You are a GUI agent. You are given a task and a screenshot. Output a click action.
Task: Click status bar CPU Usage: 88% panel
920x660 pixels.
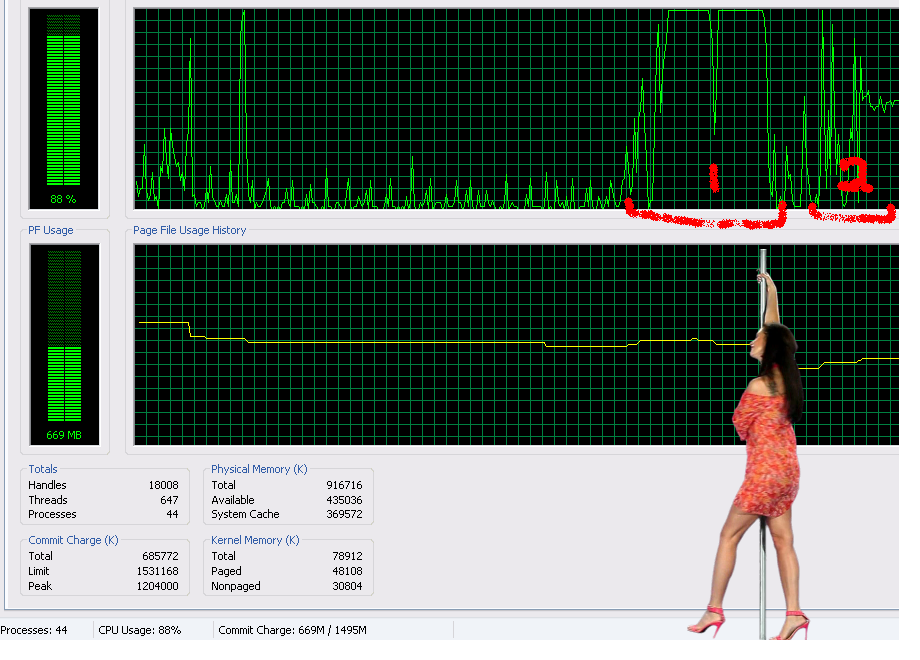pyautogui.click(x=140, y=630)
